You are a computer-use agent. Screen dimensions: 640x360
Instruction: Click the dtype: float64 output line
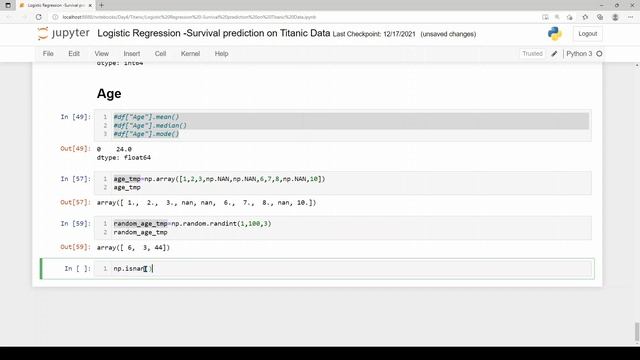124,158
